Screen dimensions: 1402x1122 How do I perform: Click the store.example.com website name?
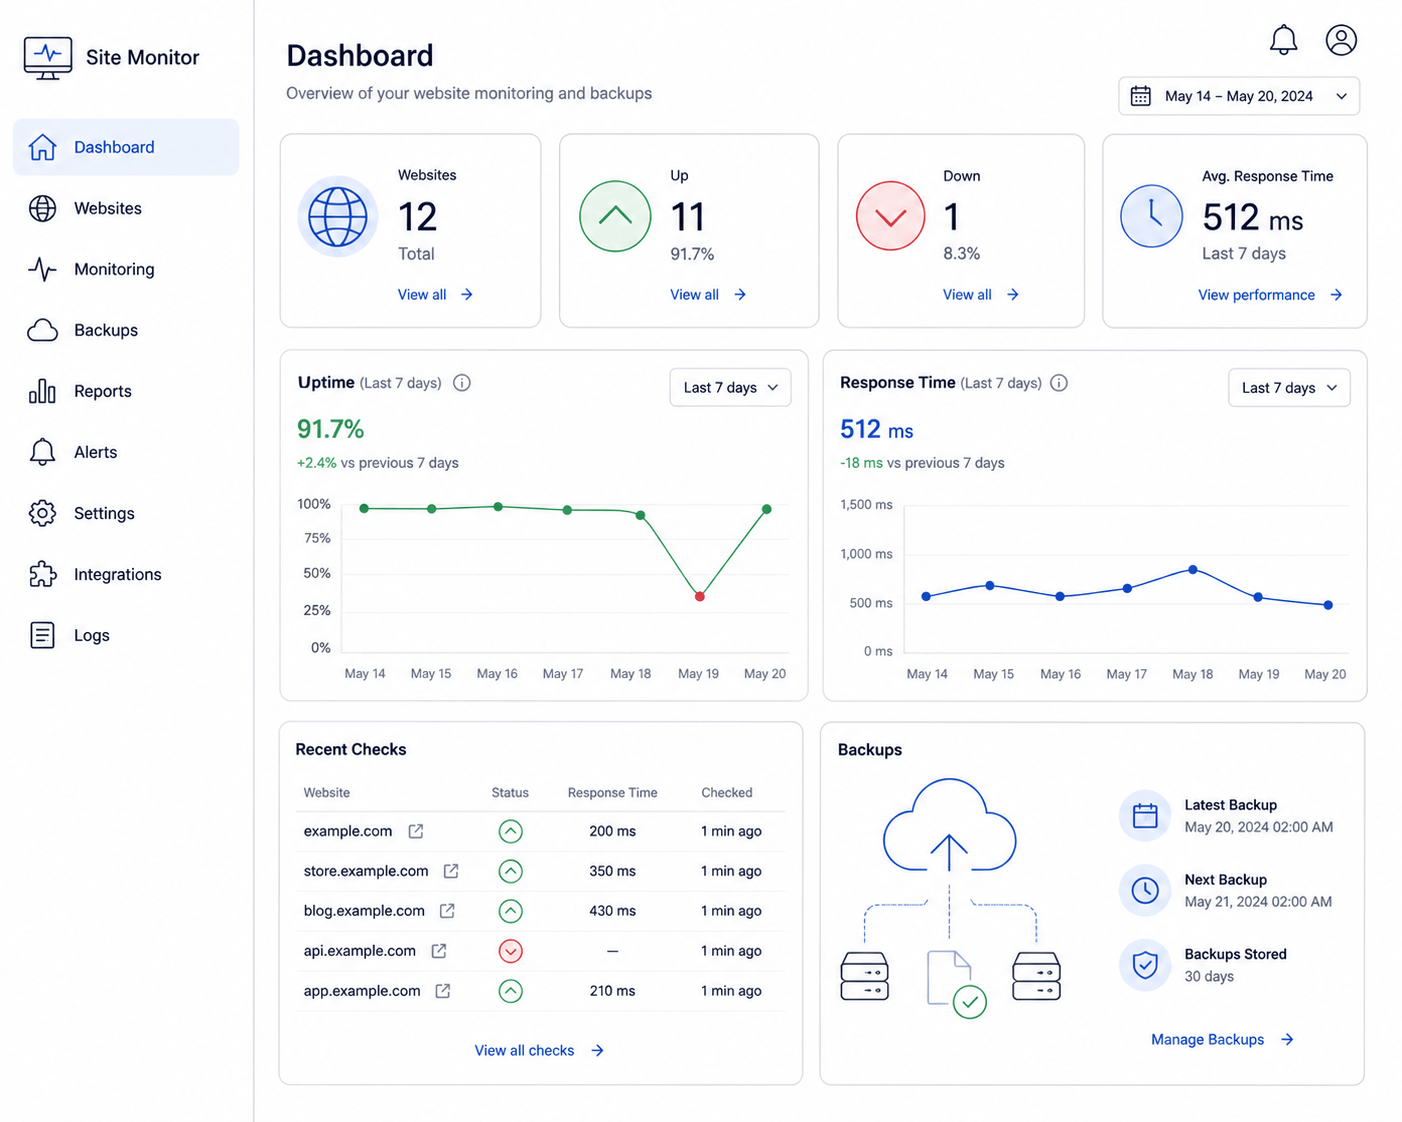click(x=366, y=871)
